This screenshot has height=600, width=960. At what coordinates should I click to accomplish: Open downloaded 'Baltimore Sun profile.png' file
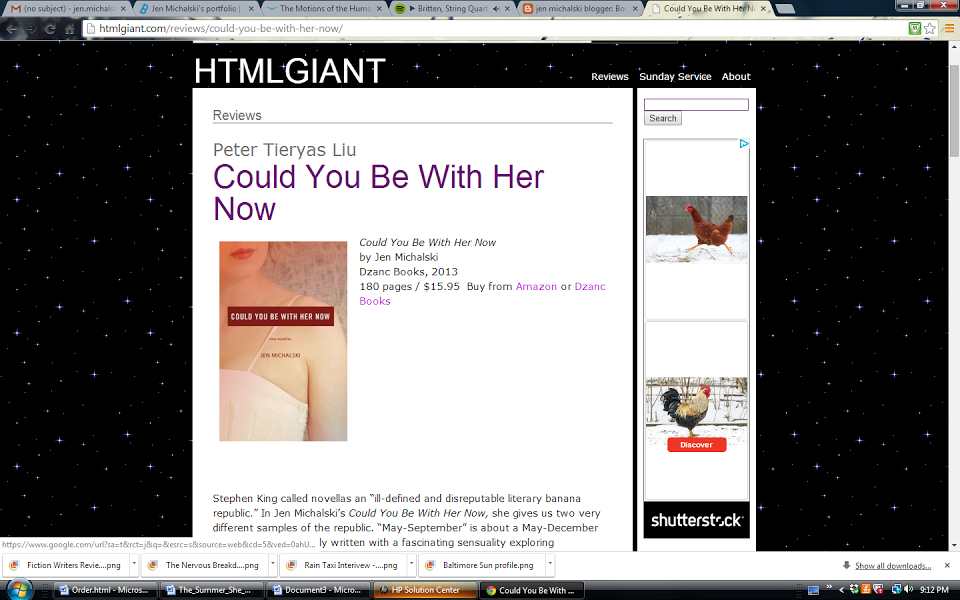pyautogui.click(x=482, y=565)
